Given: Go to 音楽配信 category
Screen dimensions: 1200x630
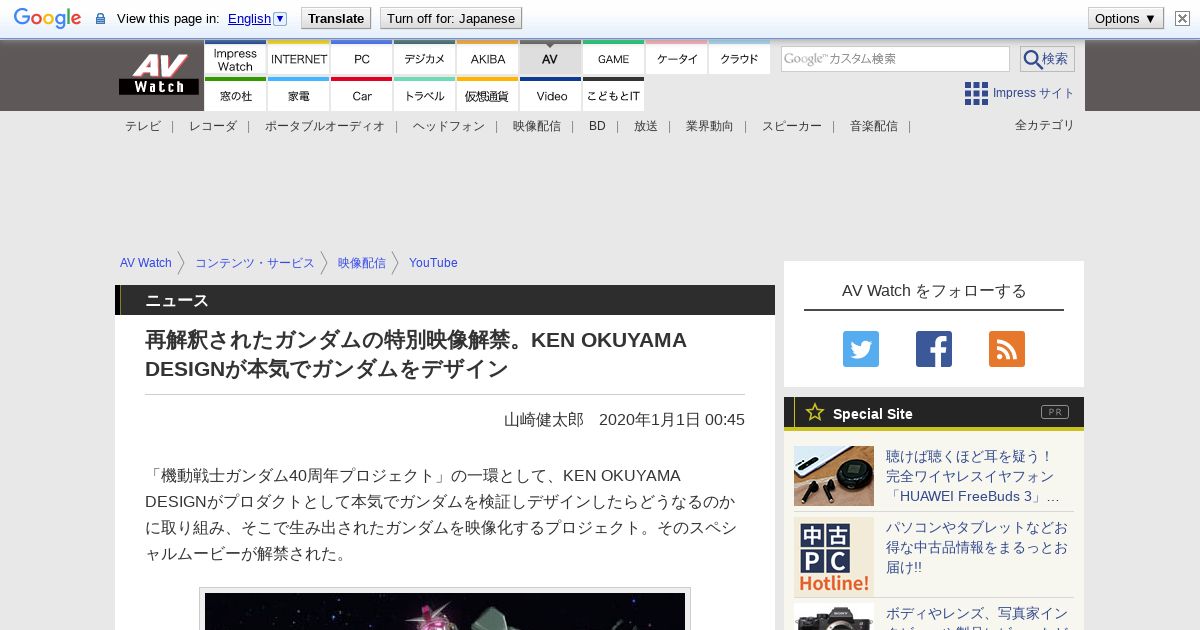Looking at the screenshot, I should coord(873,126).
